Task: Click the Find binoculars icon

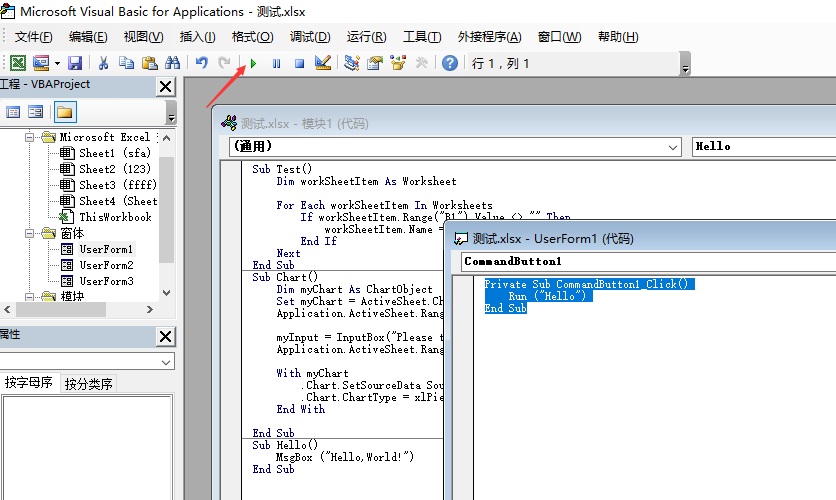Action: 172,63
